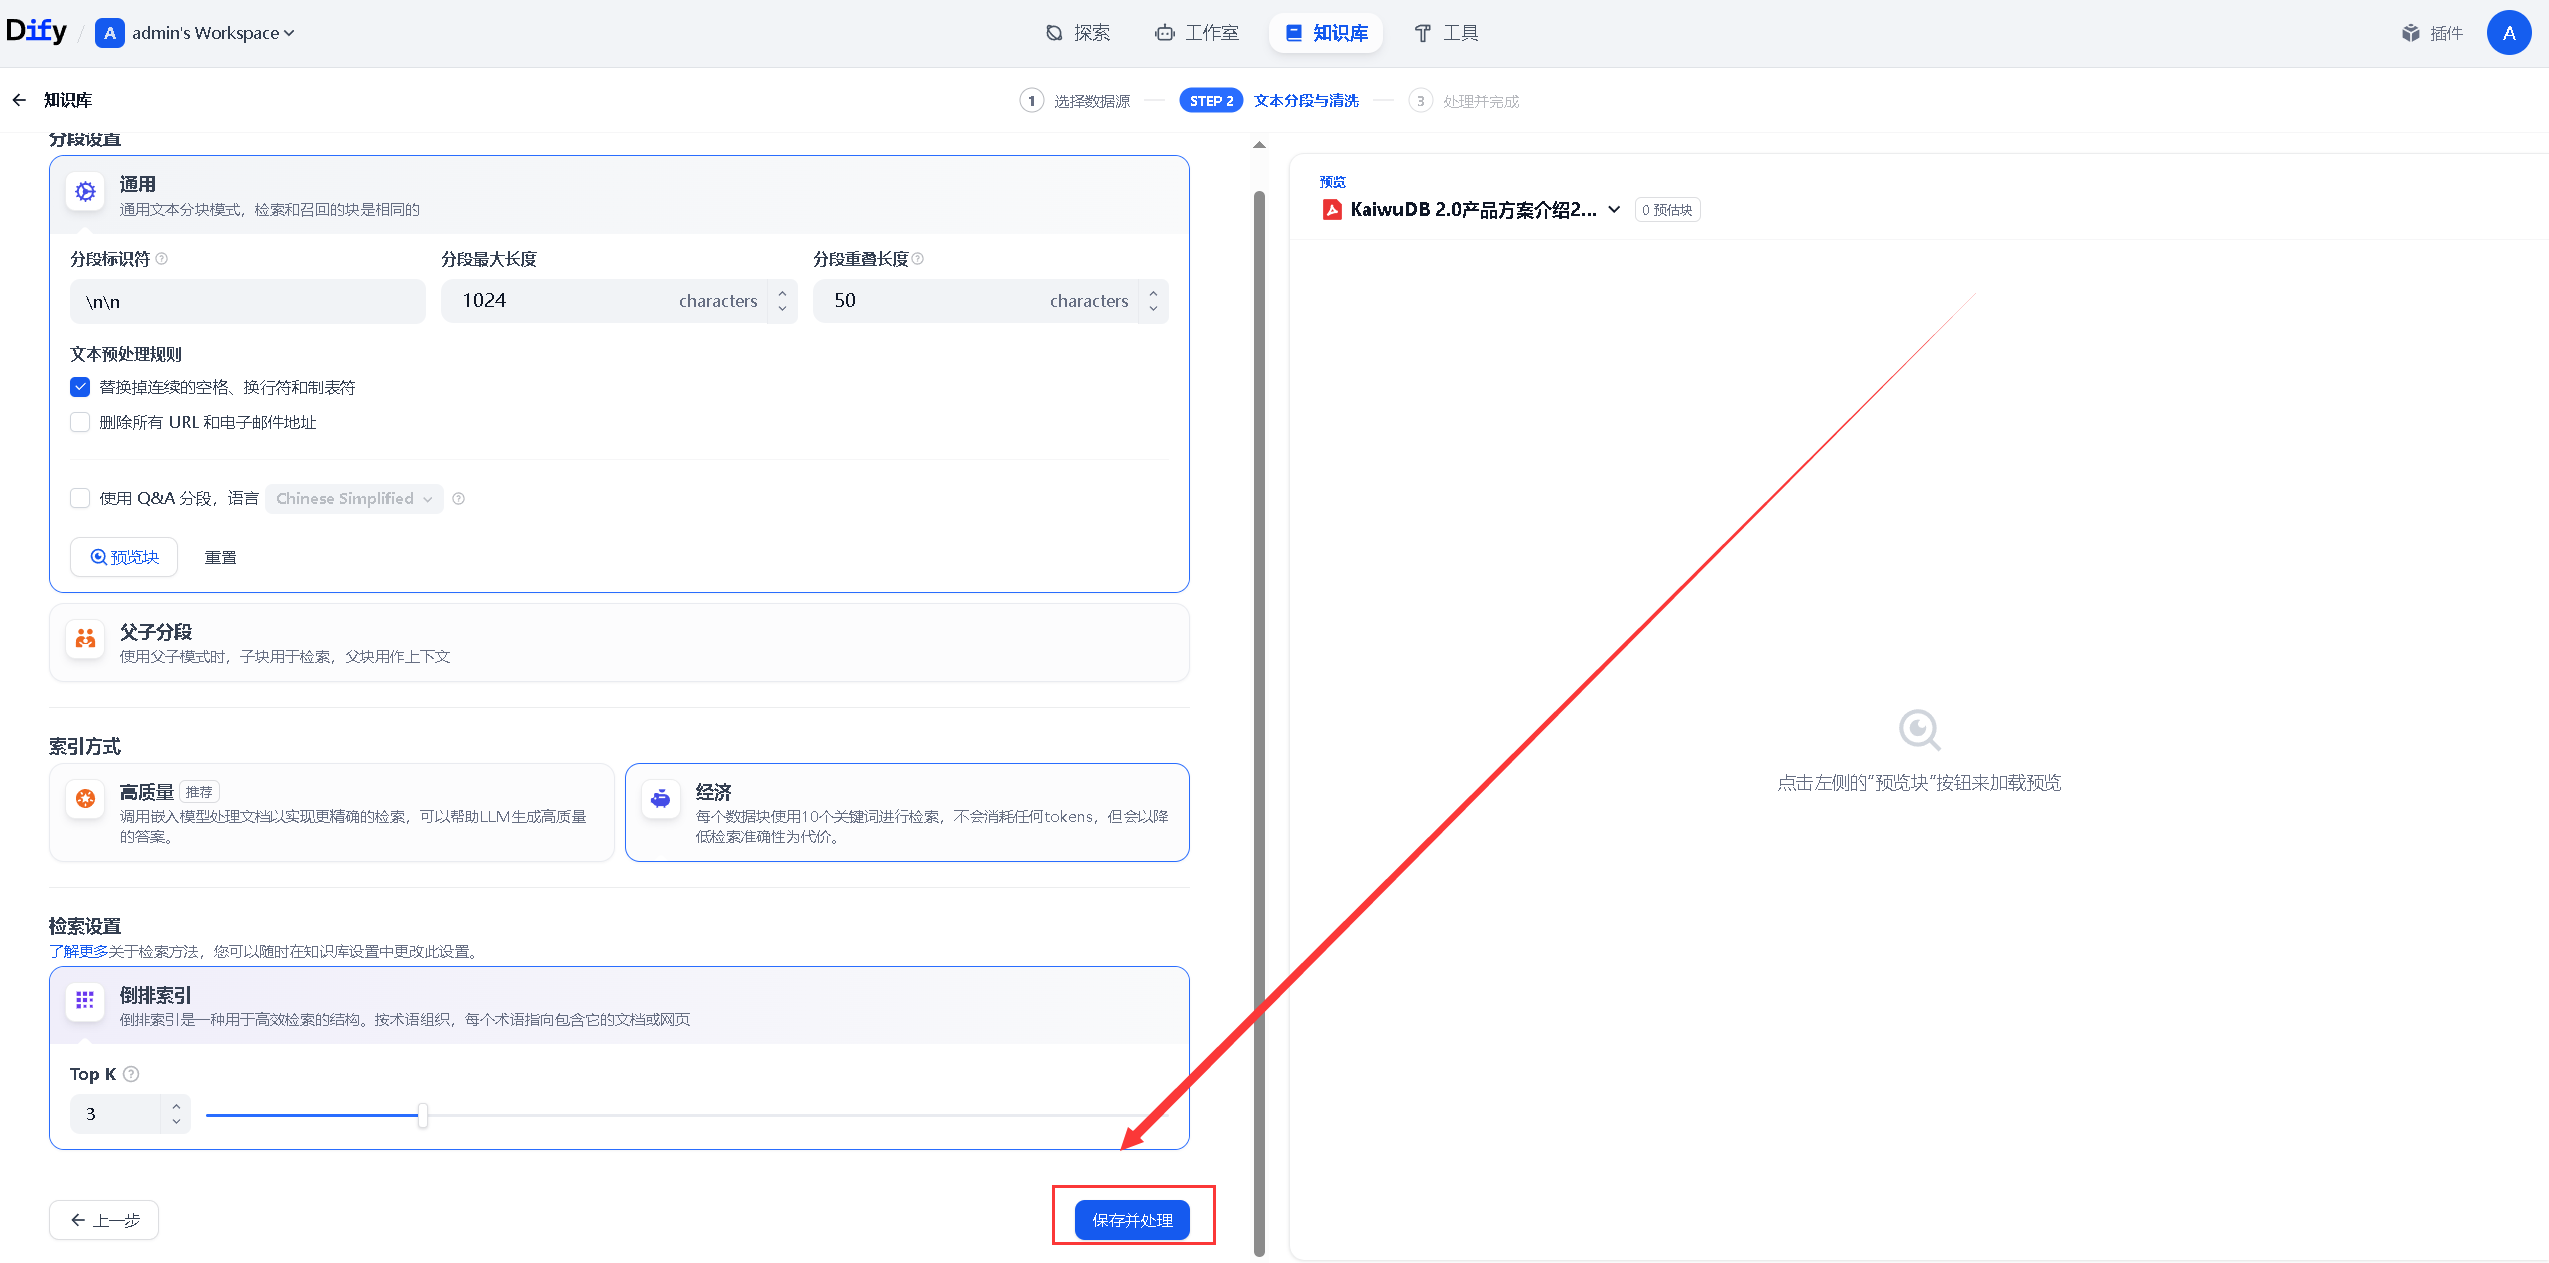2549x1263 pixels.
Task: Open the 插件 plugins icon
Action: (x=2411, y=33)
